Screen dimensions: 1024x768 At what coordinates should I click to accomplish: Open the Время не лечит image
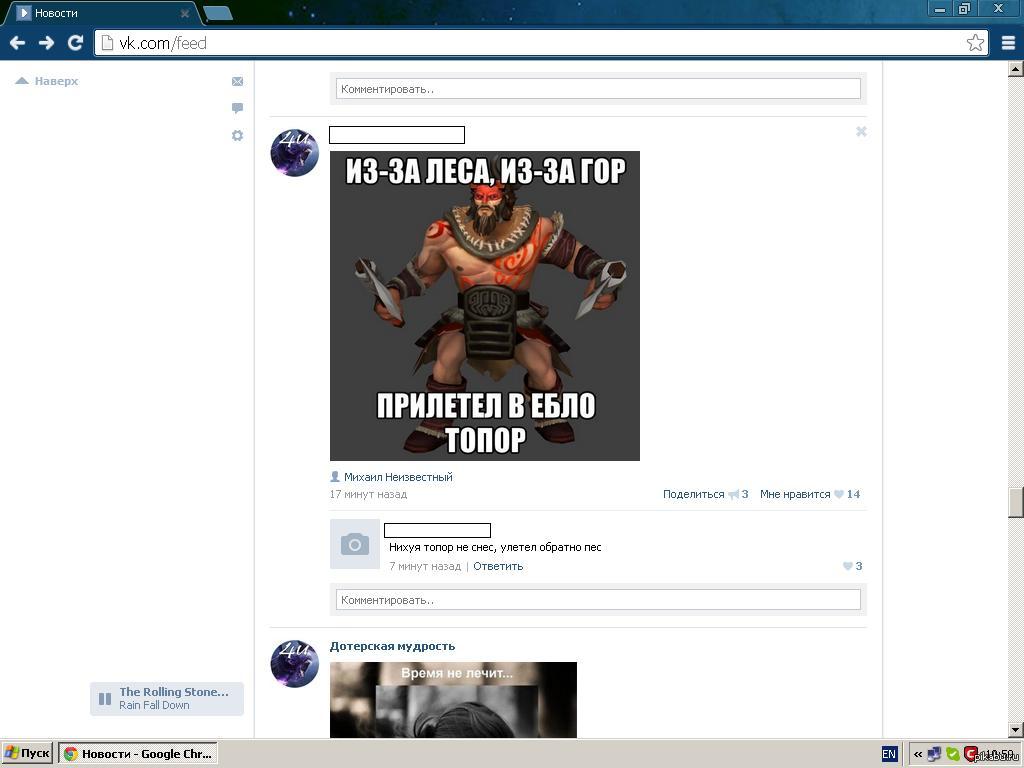453,700
